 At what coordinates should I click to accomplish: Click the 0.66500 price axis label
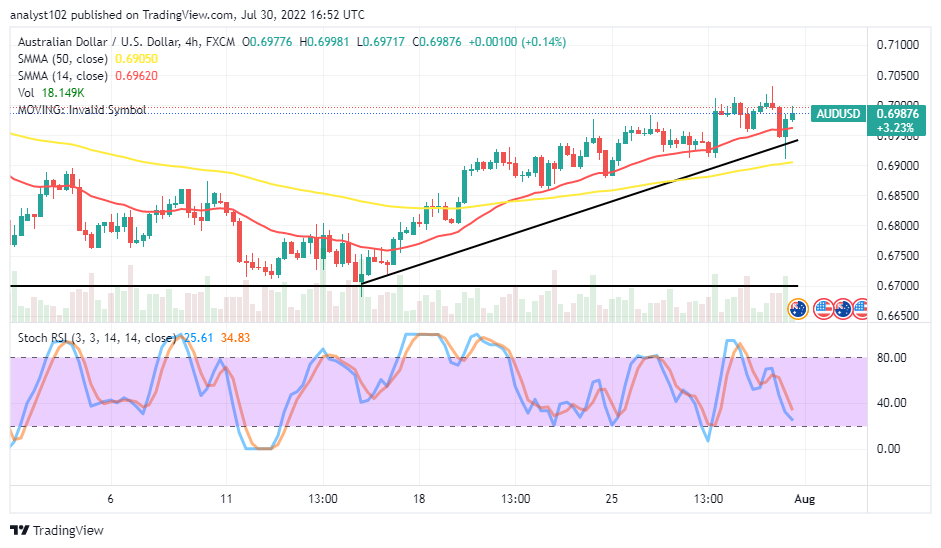click(x=898, y=316)
